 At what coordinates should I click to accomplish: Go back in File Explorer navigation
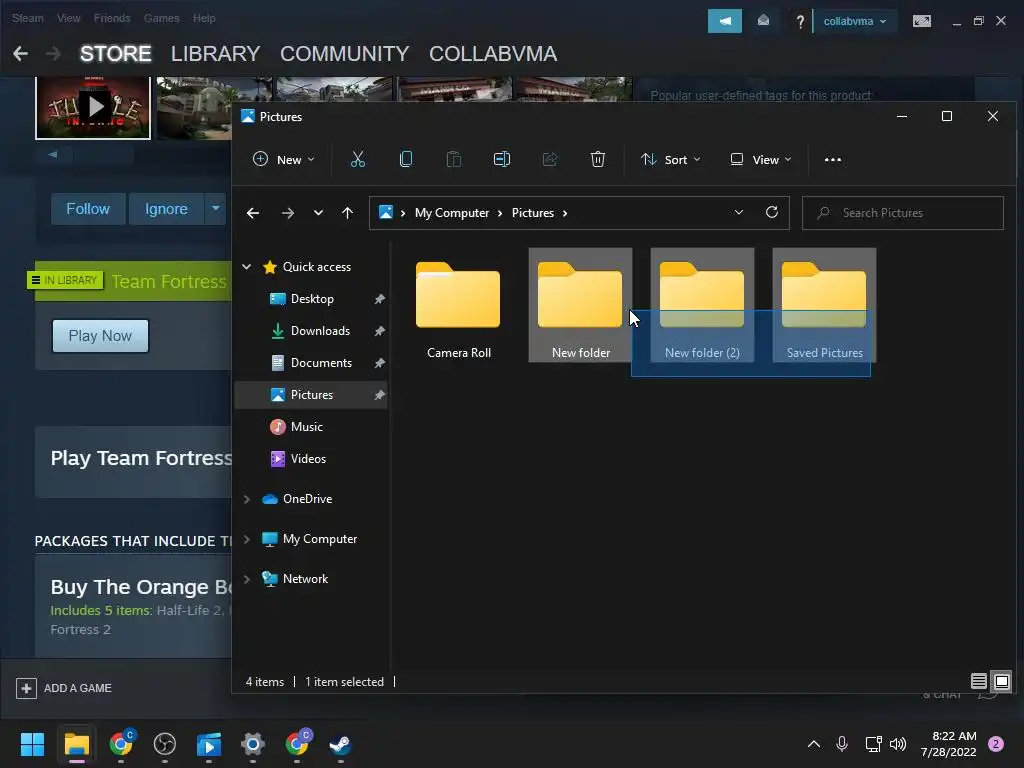pos(253,213)
